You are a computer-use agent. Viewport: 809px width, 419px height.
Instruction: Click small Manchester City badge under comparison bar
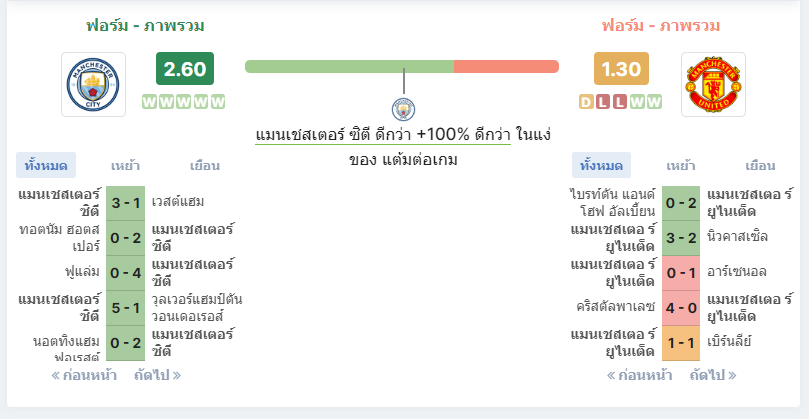coord(403,109)
